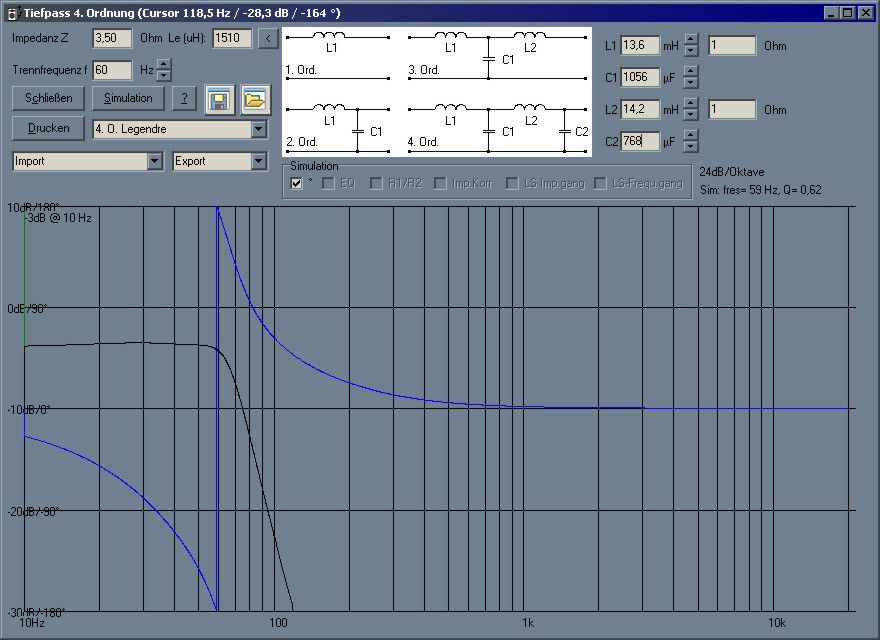Click the '-3dB @ 10 Hz' graph label
The height and width of the screenshot is (640, 880).
58,218
